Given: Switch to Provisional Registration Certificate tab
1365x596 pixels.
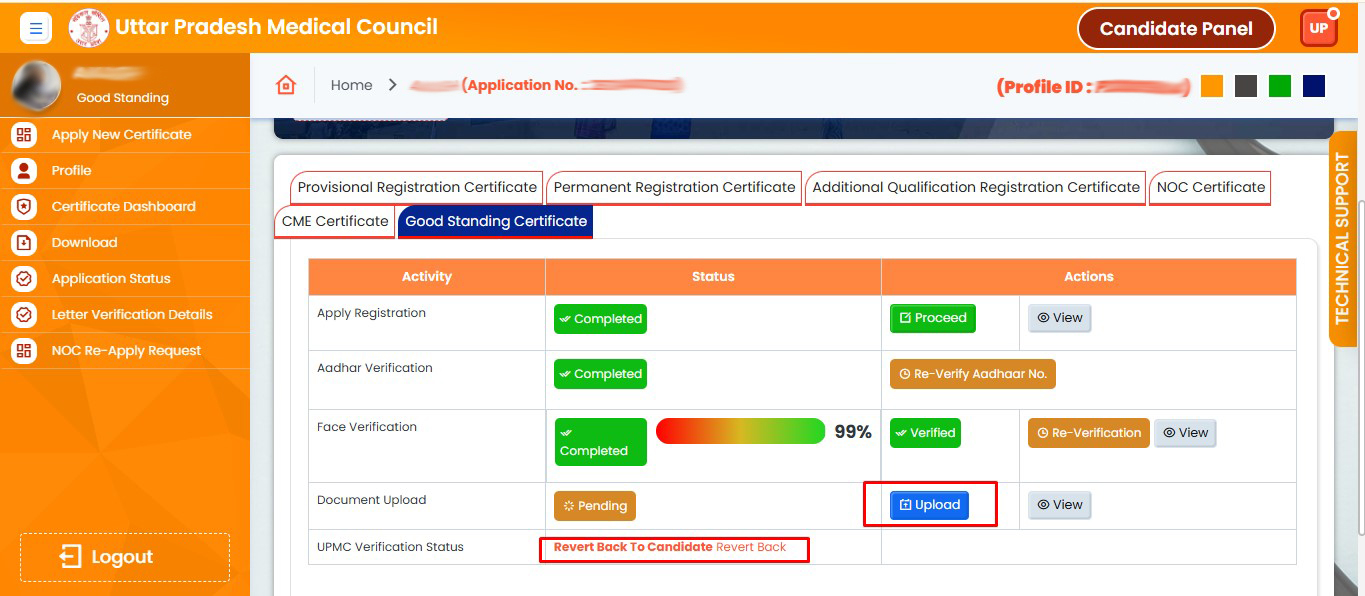Looking at the screenshot, I should pyautogui.click(x=417, y=188).
